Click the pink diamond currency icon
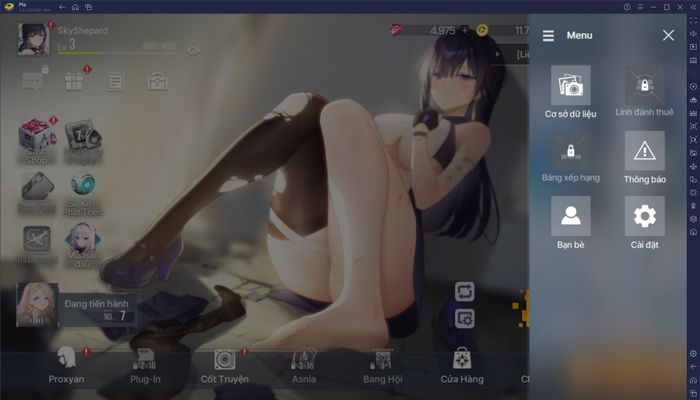700x400 pixels. click(396, 29)
